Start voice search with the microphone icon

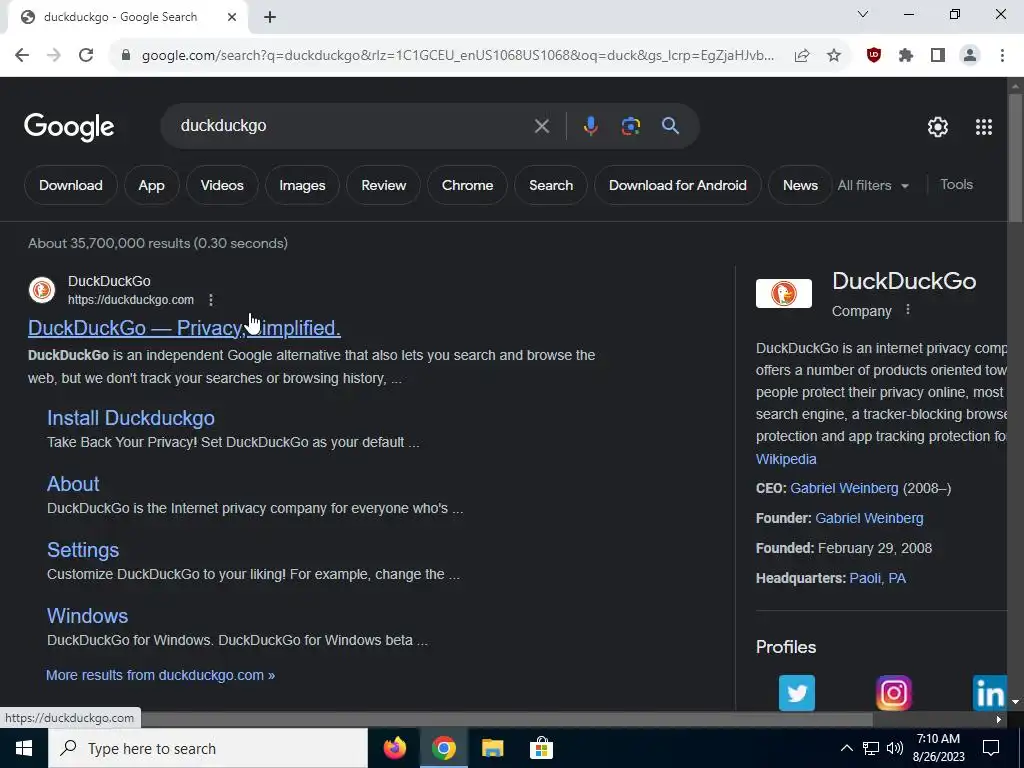[x=590, y=126]
